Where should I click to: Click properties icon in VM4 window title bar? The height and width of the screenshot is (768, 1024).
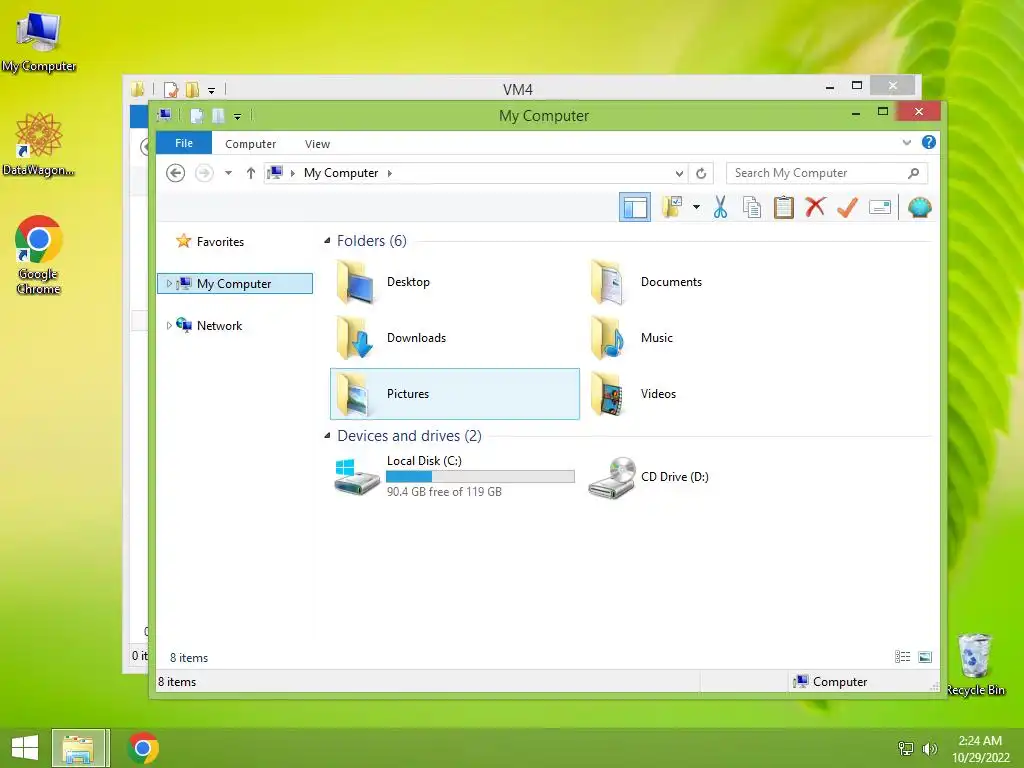171,89
